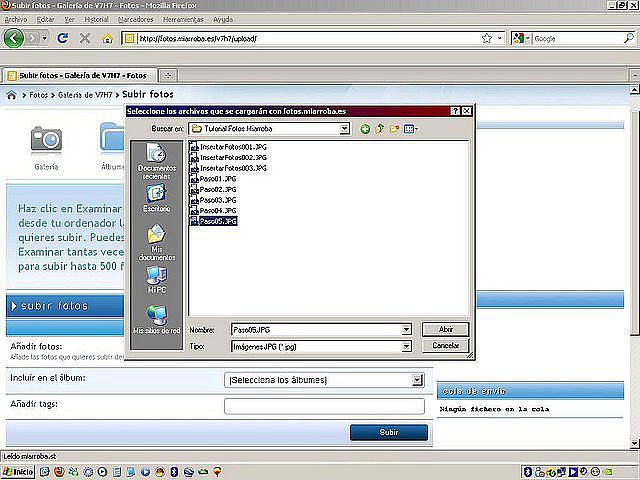
Task: Click the Abrir button
Action: pos(445,329)
